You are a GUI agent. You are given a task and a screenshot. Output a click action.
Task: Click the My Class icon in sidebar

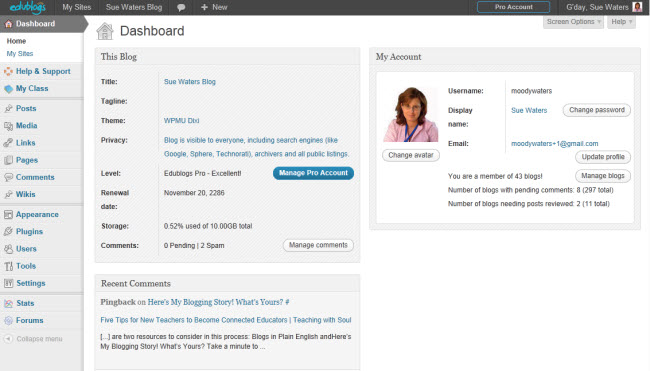[x=8, y=89]
